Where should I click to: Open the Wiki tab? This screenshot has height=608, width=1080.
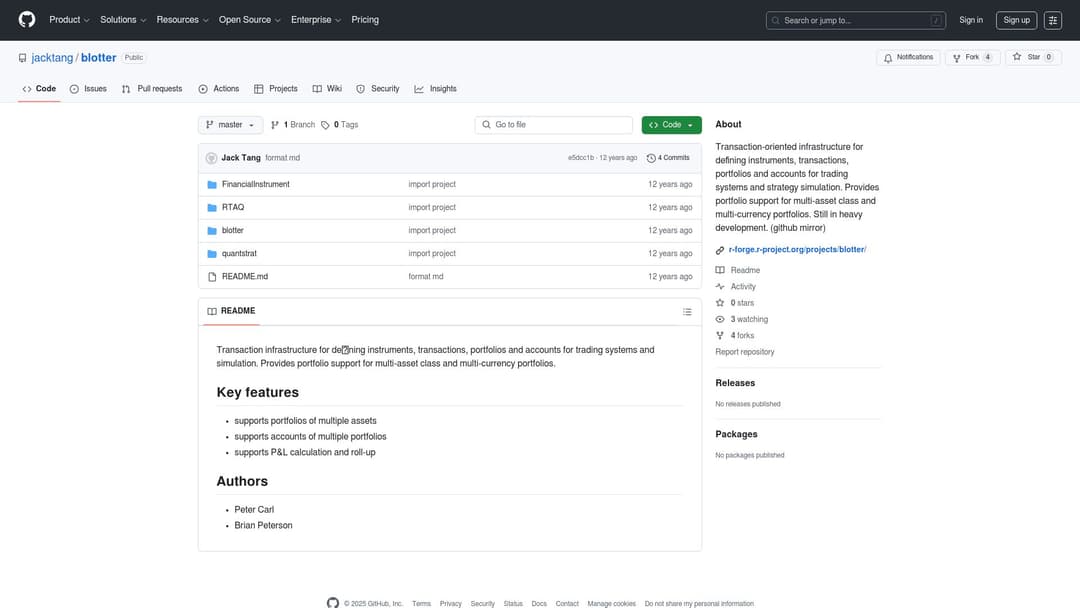[327, 89]
